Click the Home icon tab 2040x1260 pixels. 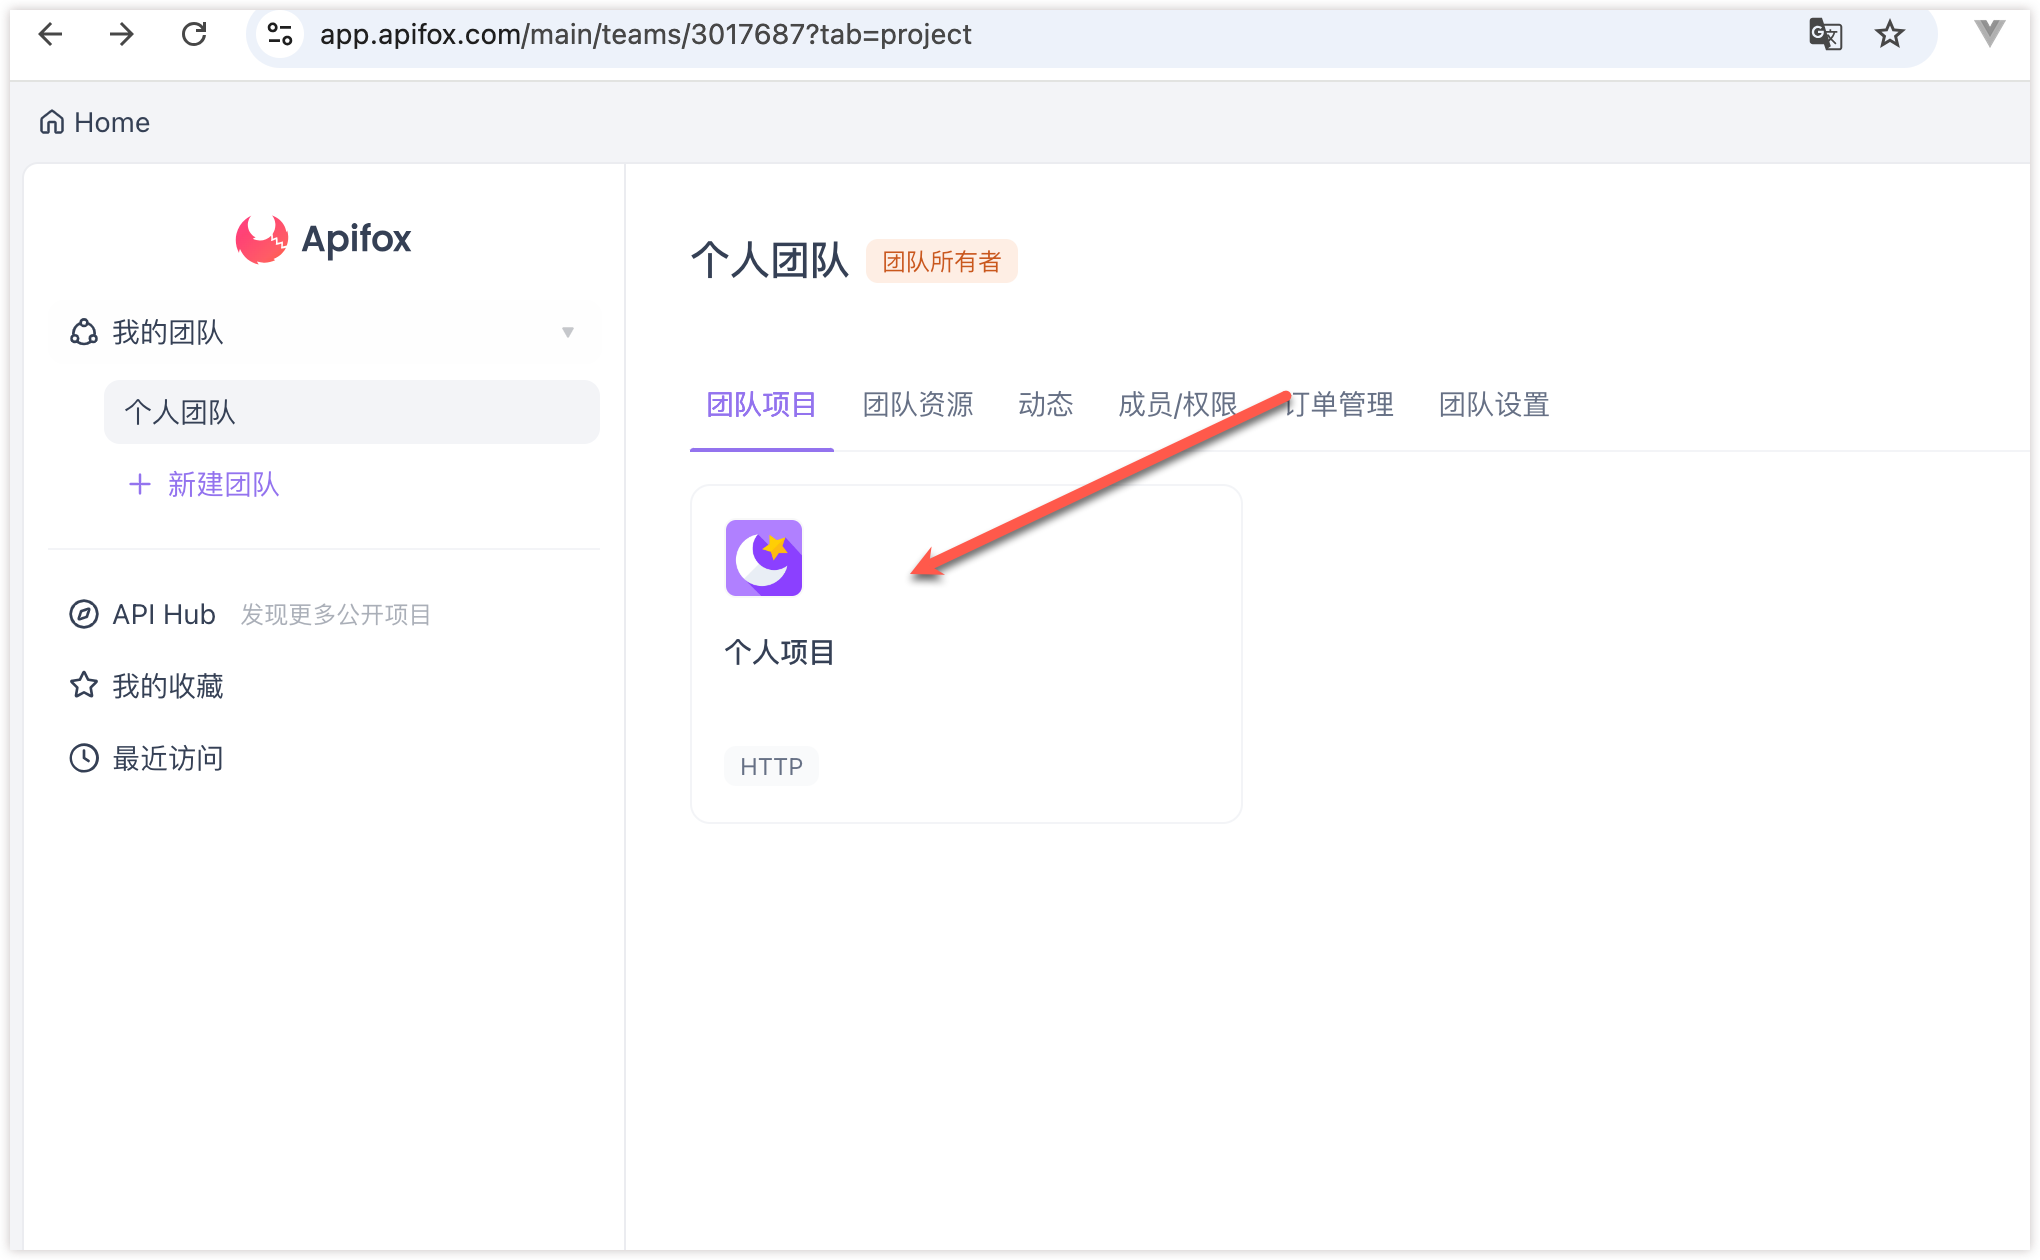pos(94,122)
